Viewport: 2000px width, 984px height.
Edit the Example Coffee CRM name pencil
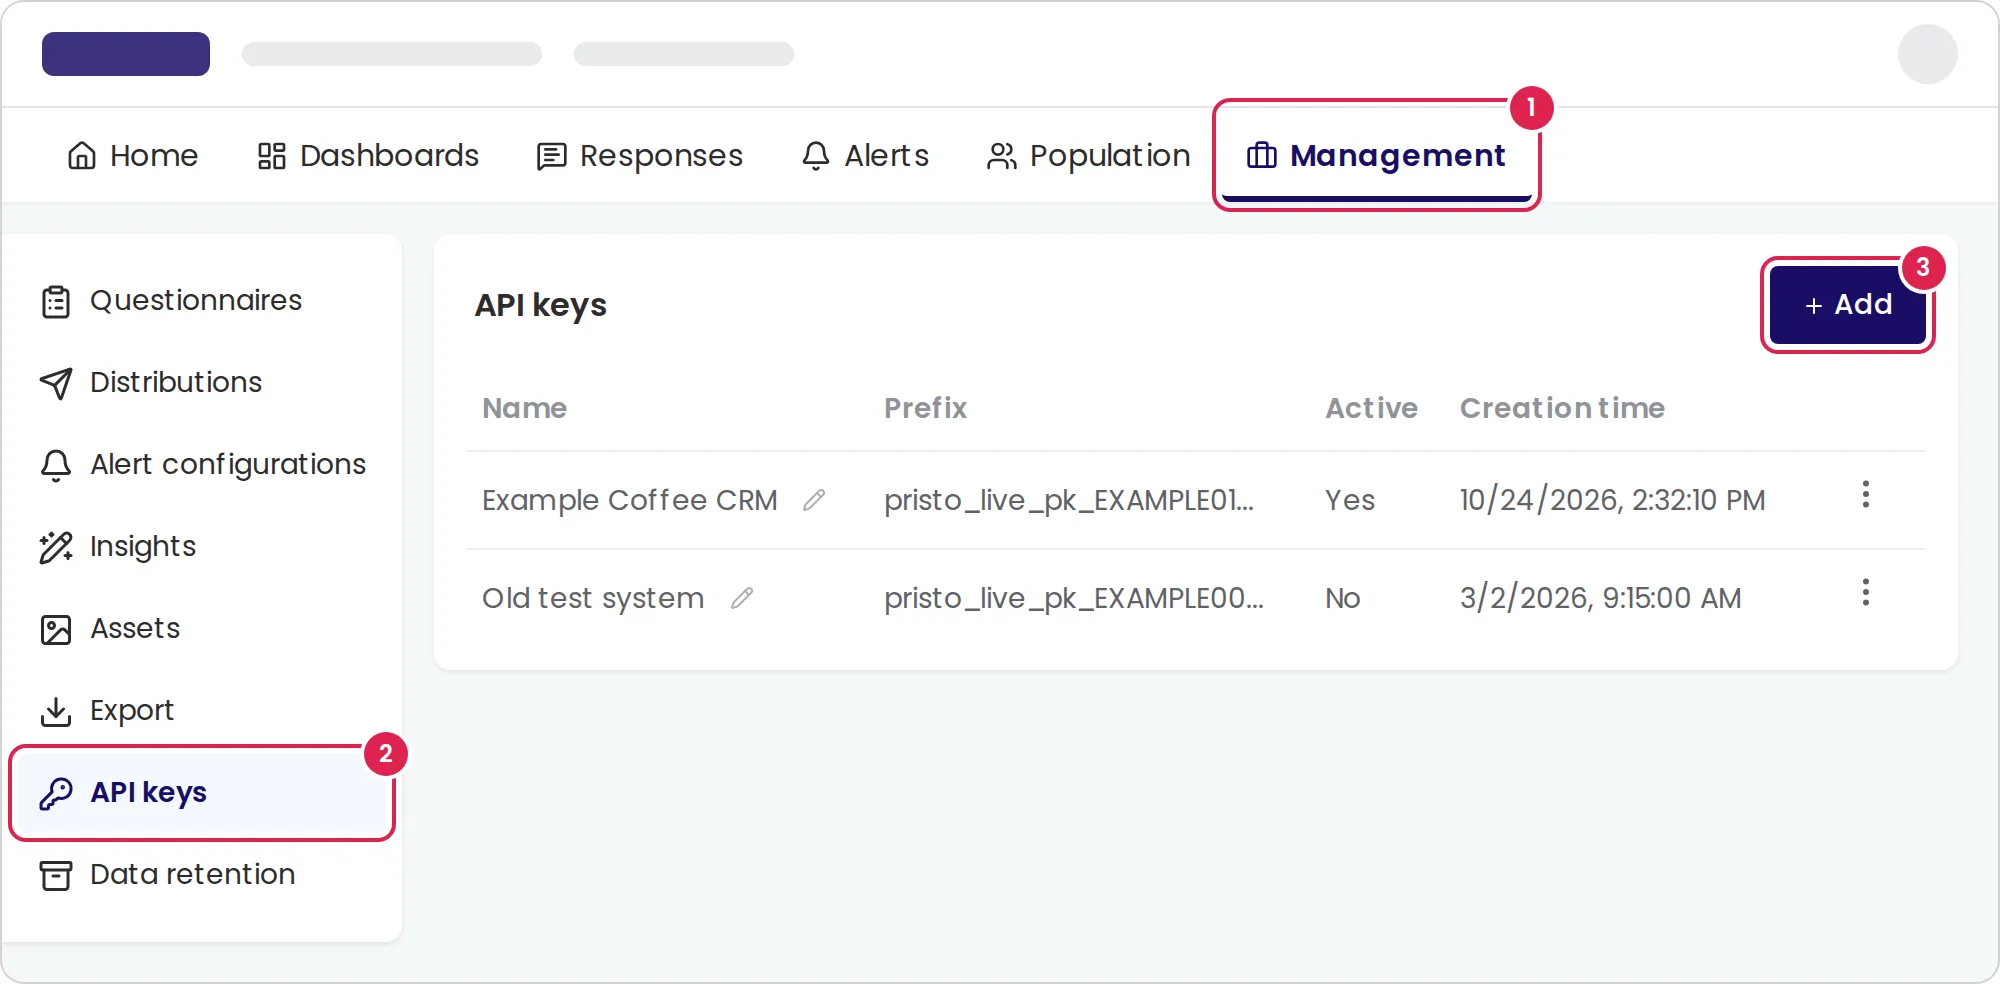click(x=814, y=500)
